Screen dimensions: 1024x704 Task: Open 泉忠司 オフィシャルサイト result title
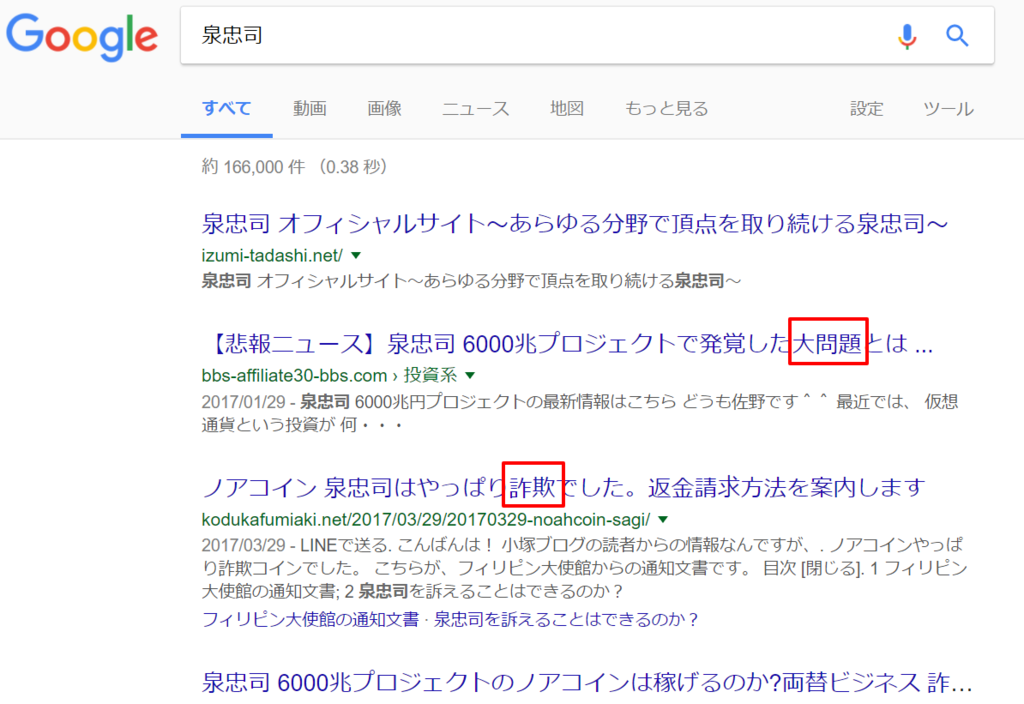575,224
